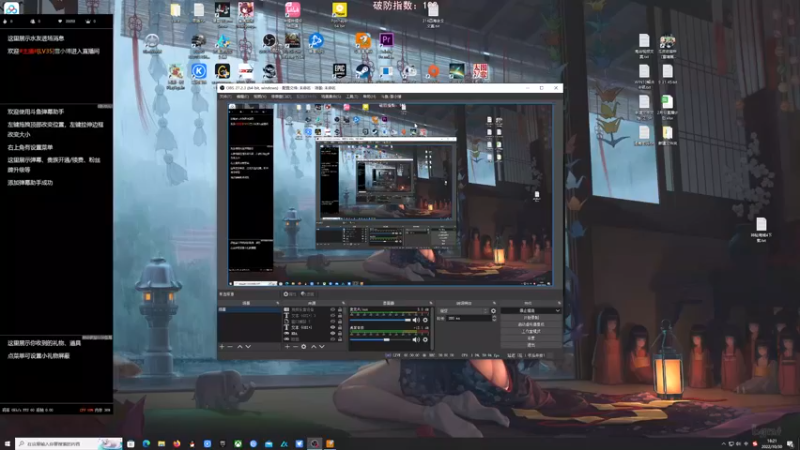Open the Edit menu in OBS
This screenshot has width=800, height=450.
242,96
